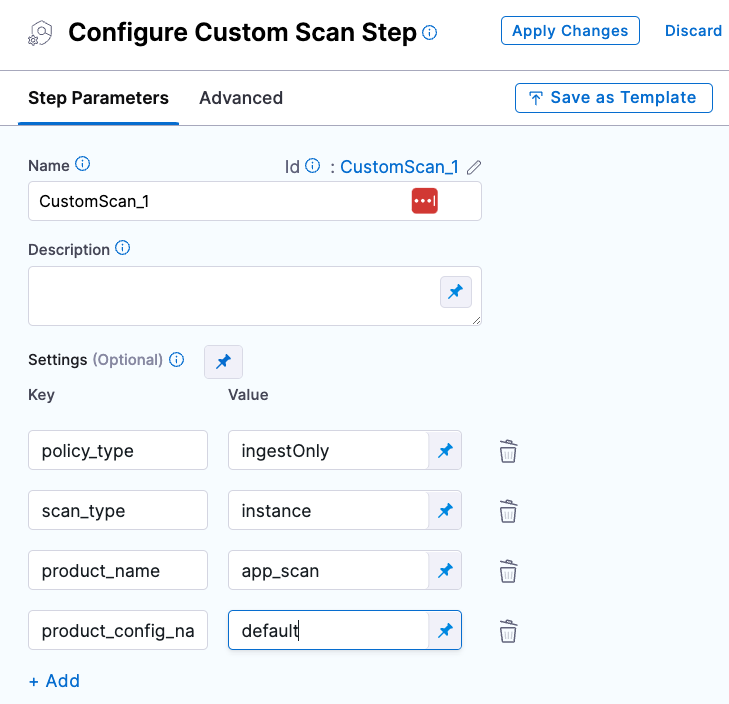Click the pin icon beside ingestOnly value
This screenshot has width=729, height=704.
pyautogui.click(x=445, y=451)
